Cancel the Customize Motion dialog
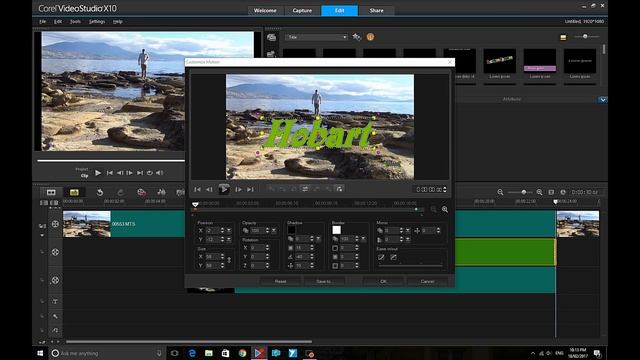 (427, 281)
